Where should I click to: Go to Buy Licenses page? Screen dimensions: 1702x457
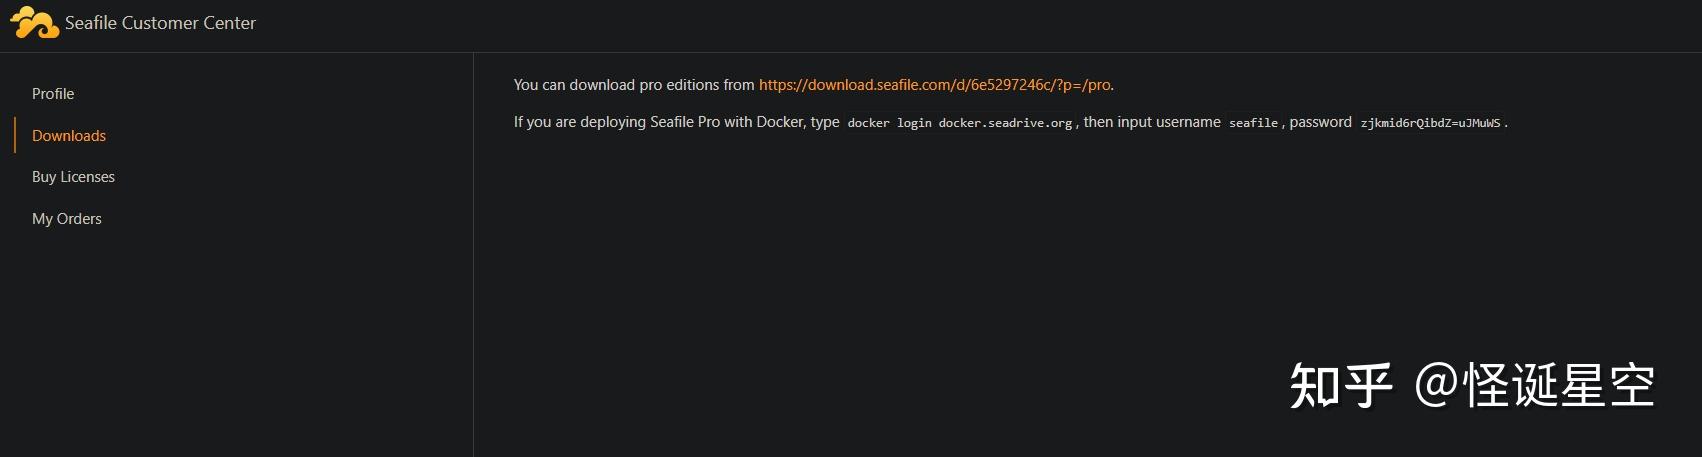tap(73, 177)
